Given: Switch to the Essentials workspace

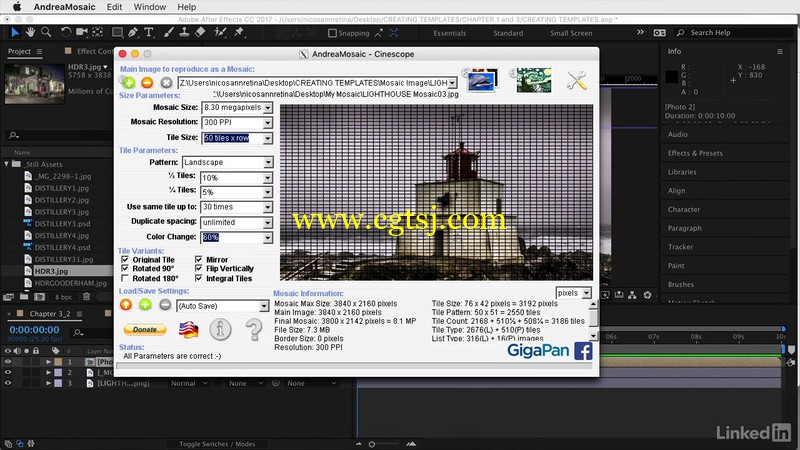Looking at the screenshot, I should point(449,33).
